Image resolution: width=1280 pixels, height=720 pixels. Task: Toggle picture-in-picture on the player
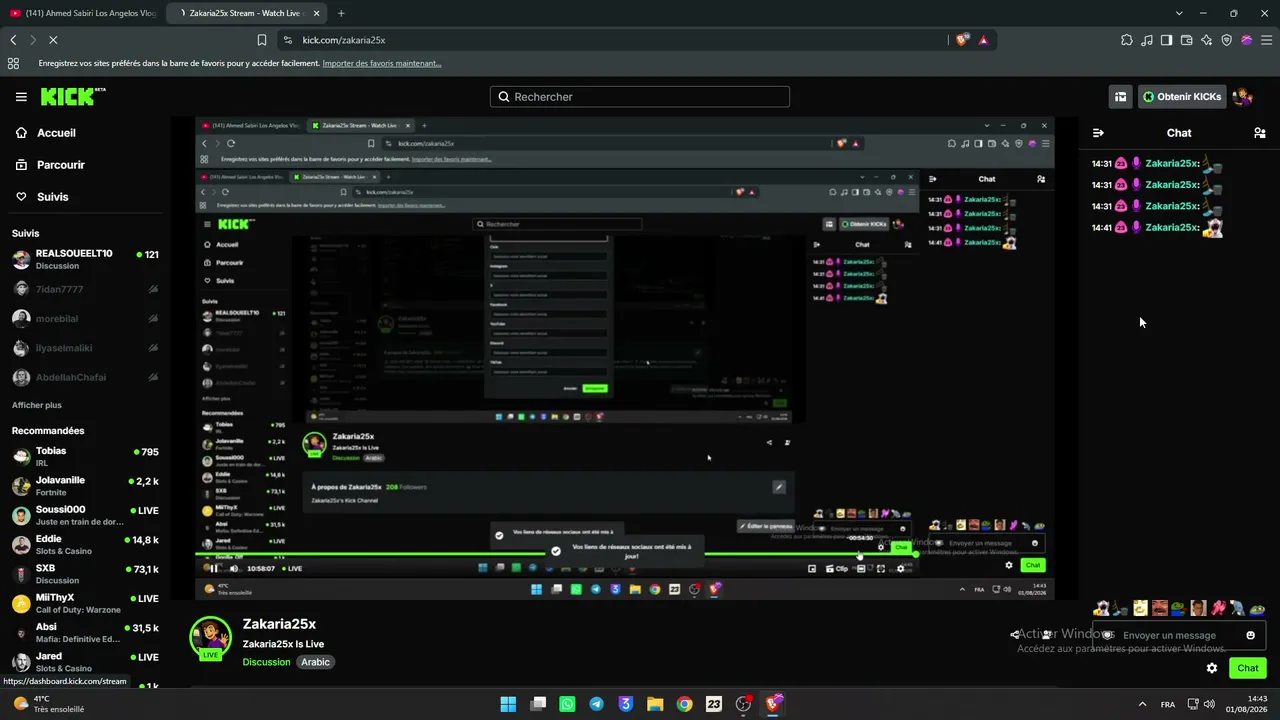tap(812, 569)
